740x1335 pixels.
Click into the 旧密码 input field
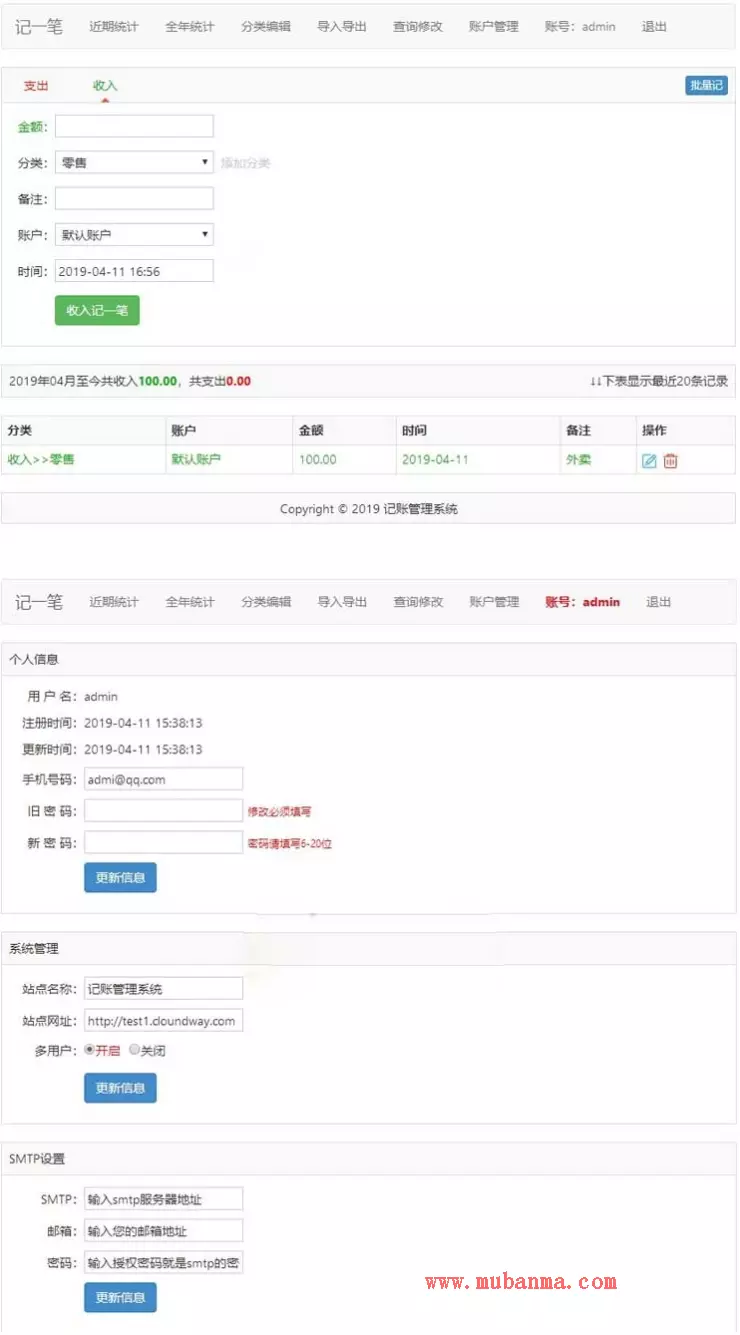click(x=163, y=811)
